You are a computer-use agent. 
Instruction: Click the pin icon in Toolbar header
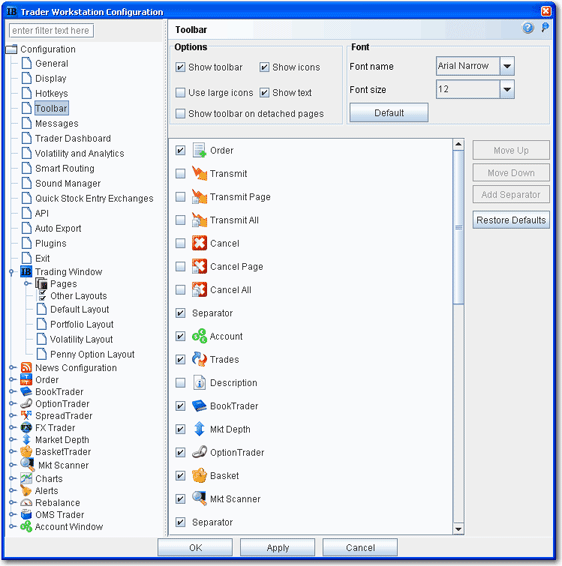[545, 27]
